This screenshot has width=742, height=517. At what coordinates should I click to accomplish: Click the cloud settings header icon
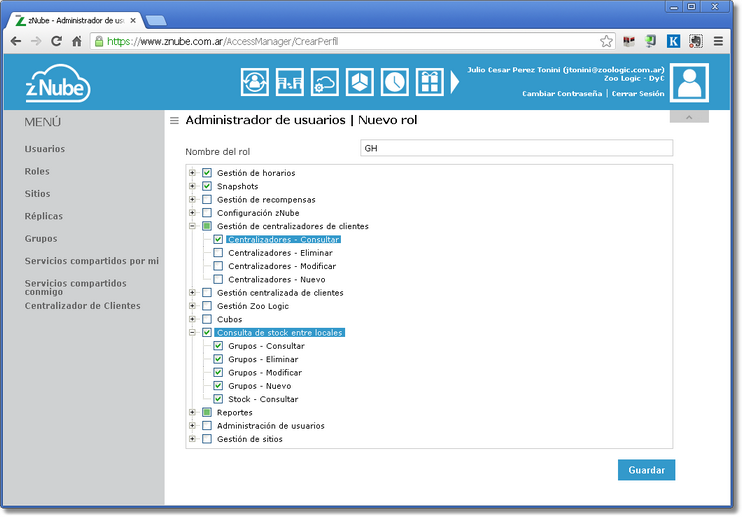coord(325,82)
